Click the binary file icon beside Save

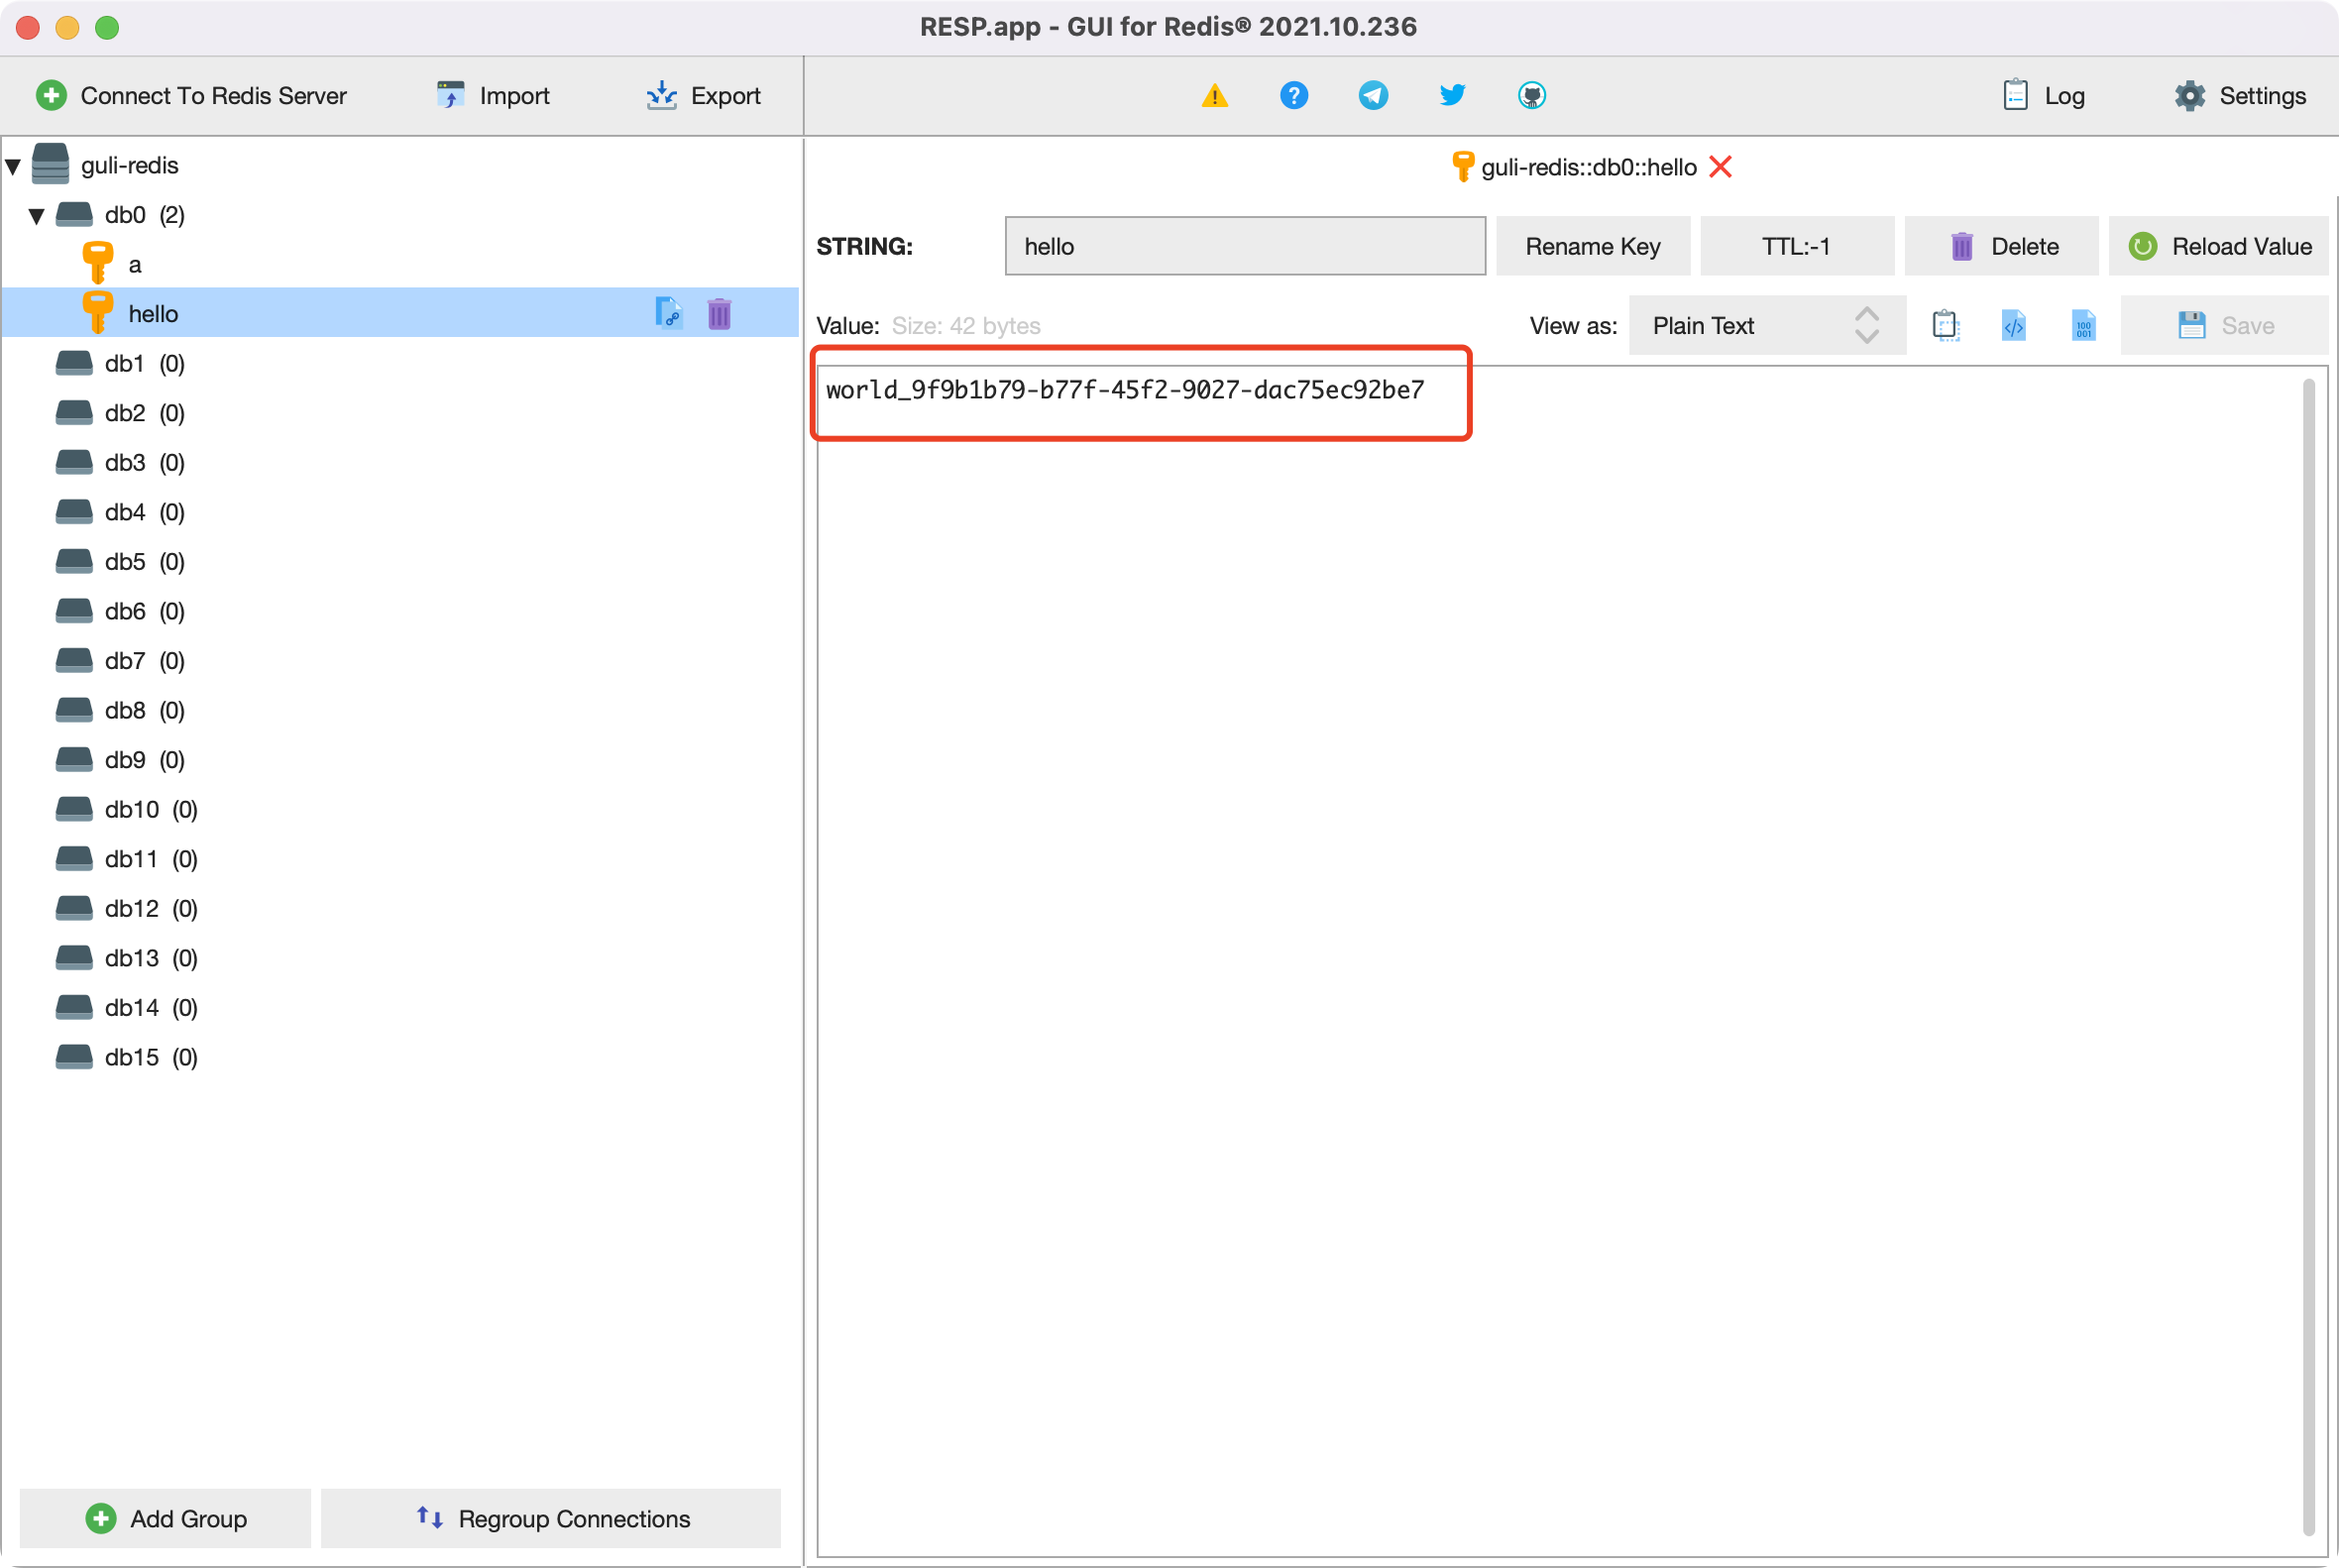2083,326
